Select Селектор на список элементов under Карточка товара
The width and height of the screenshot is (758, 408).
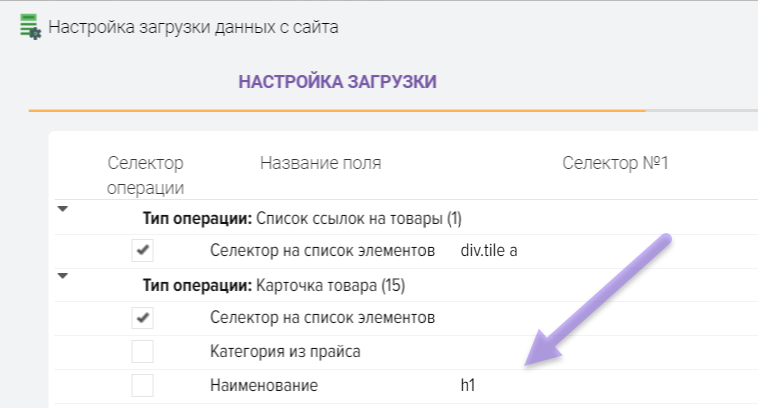[x=322, y=318]
